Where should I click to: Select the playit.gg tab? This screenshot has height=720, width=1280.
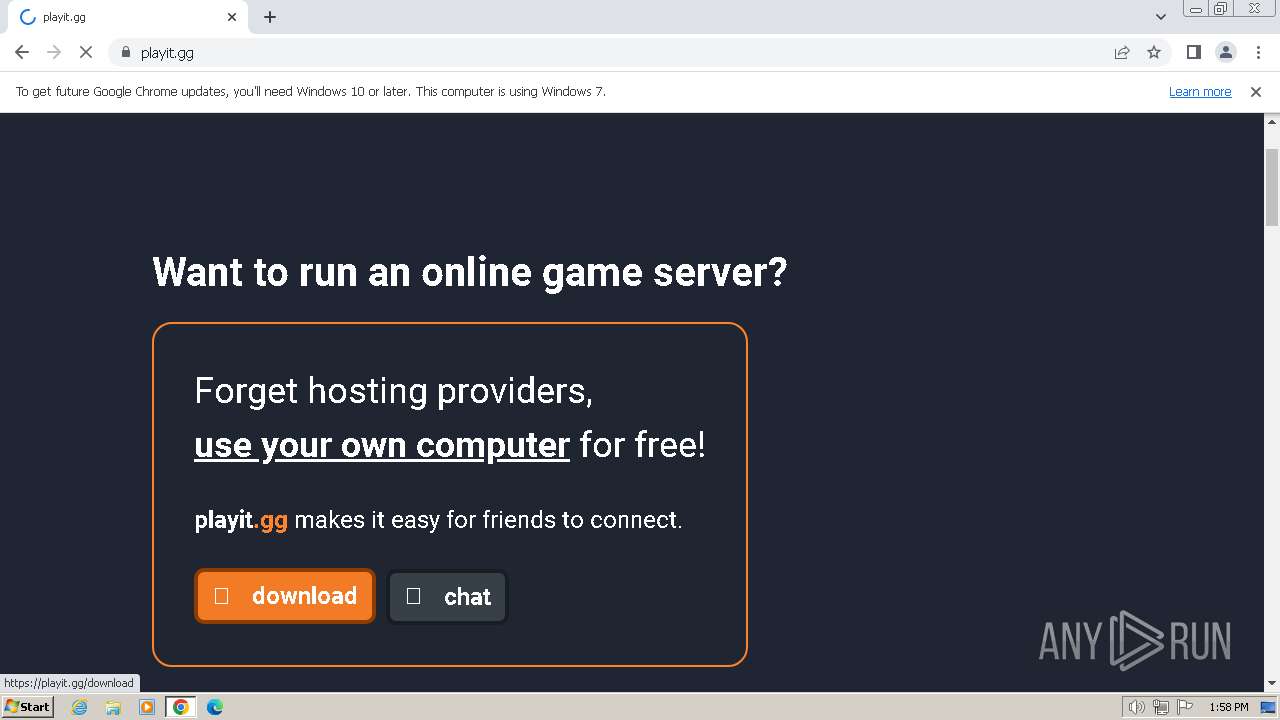(126, 17)
